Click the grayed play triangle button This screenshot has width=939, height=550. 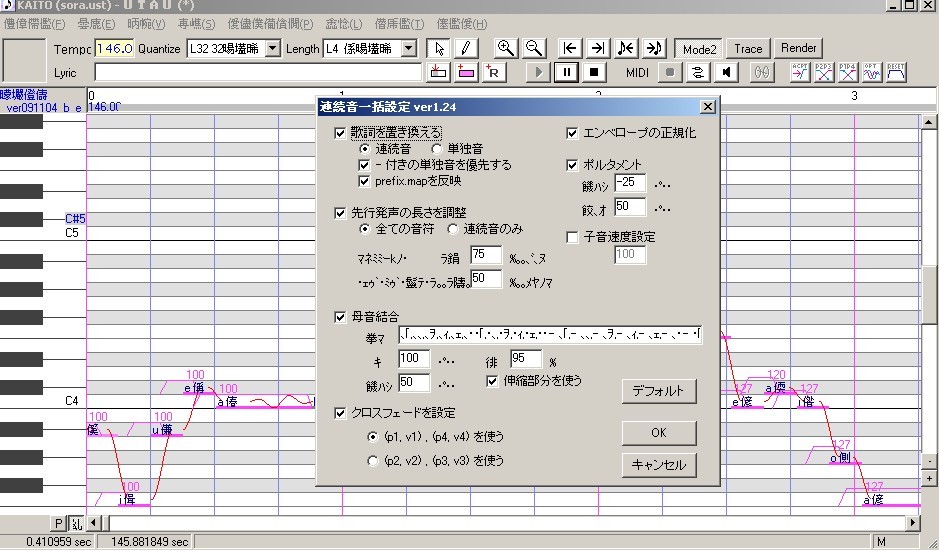[538, 72]
